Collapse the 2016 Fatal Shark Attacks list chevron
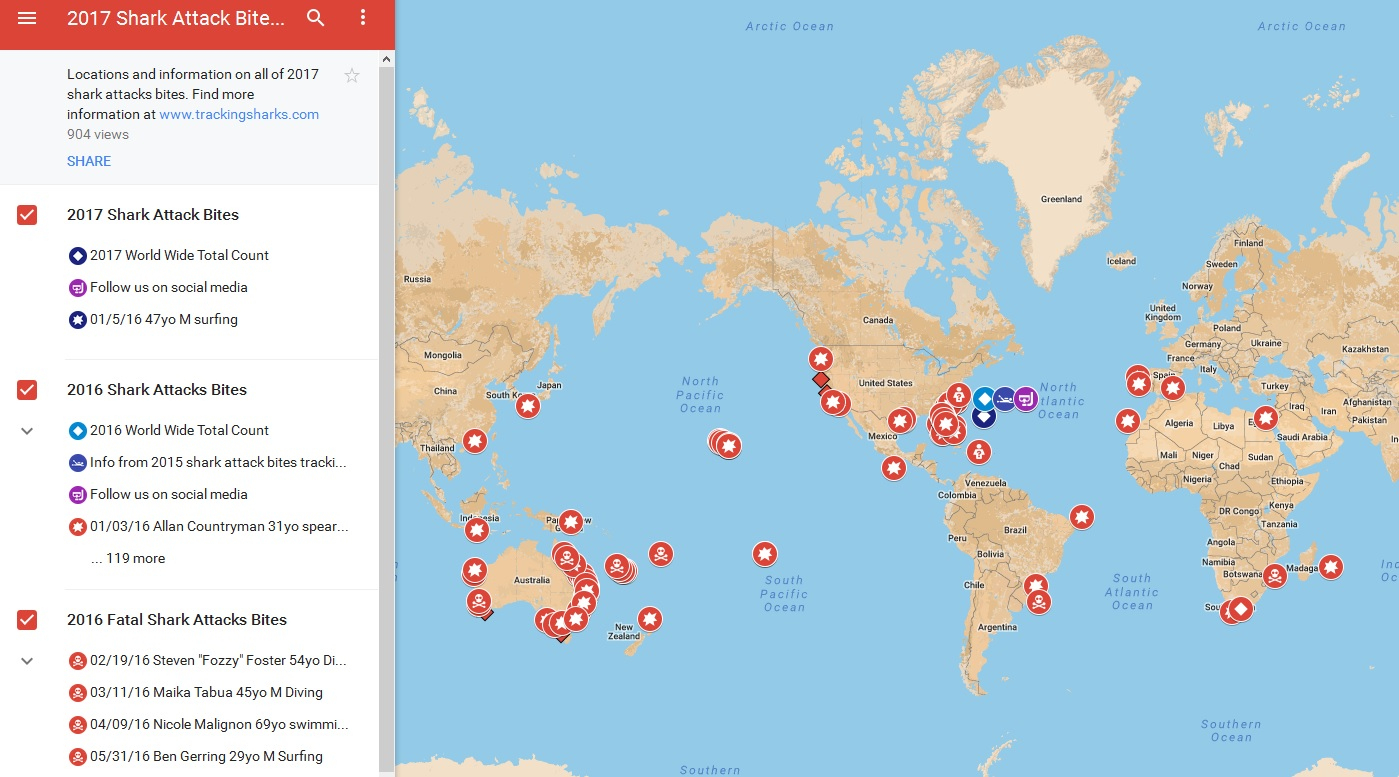Screen dimensions: 1399x777 tap(27, 661)
